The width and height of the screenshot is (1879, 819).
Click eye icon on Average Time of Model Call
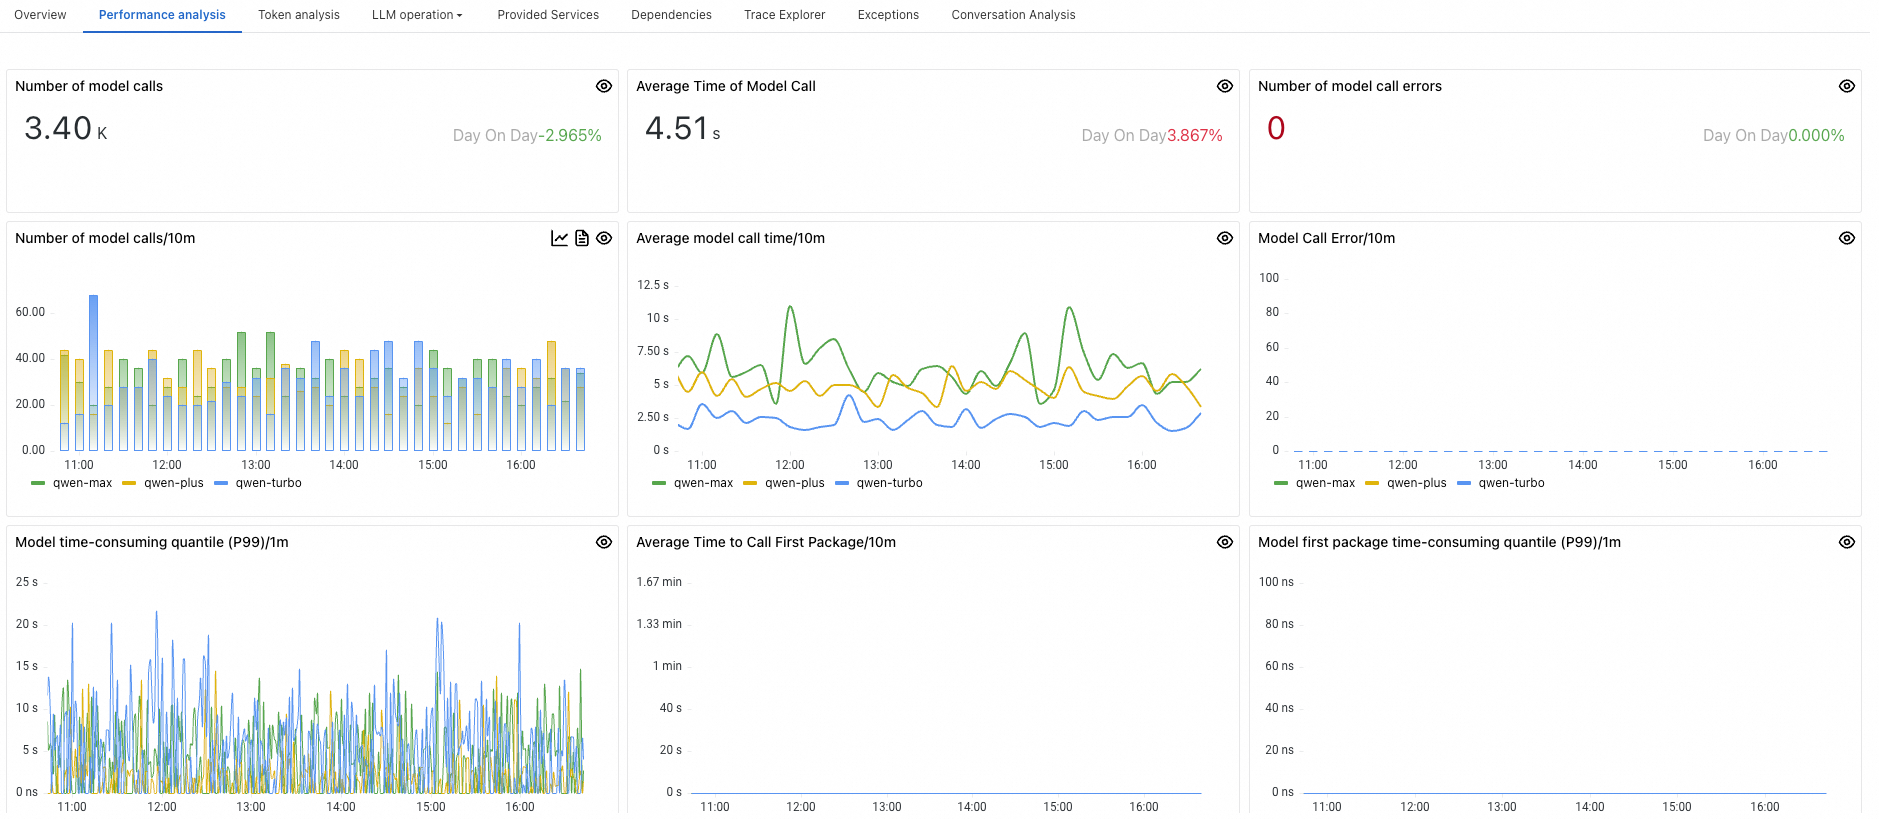[1225, 86]
